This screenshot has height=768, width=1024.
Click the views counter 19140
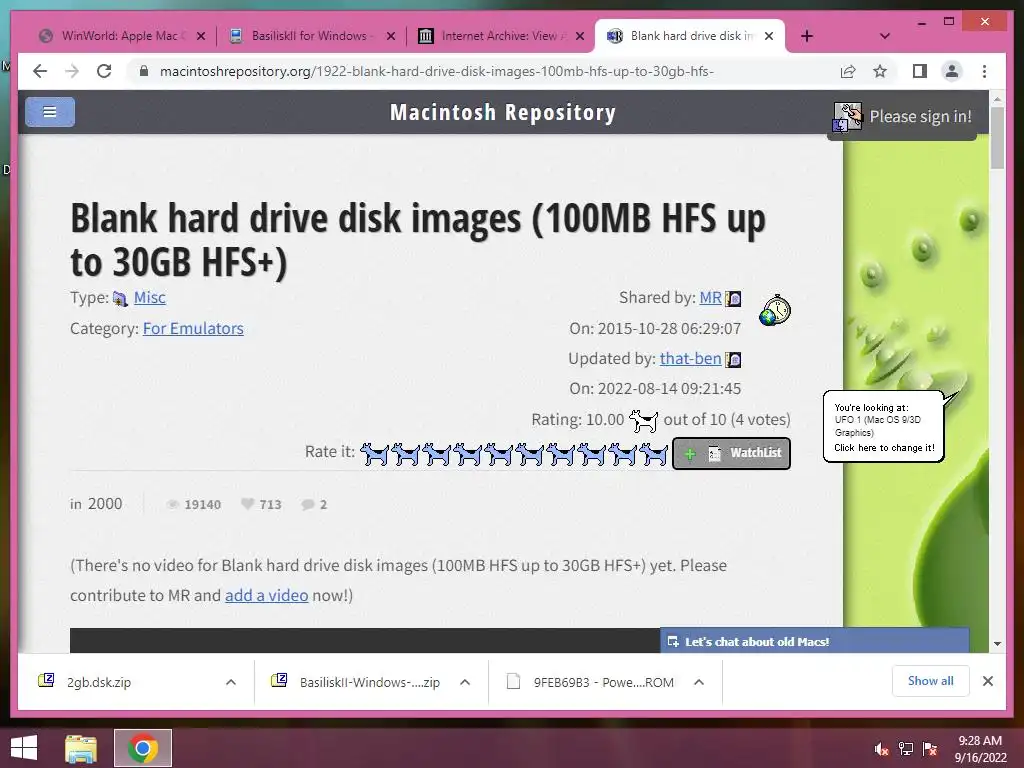pyautogui.click(x=193, y=504)
